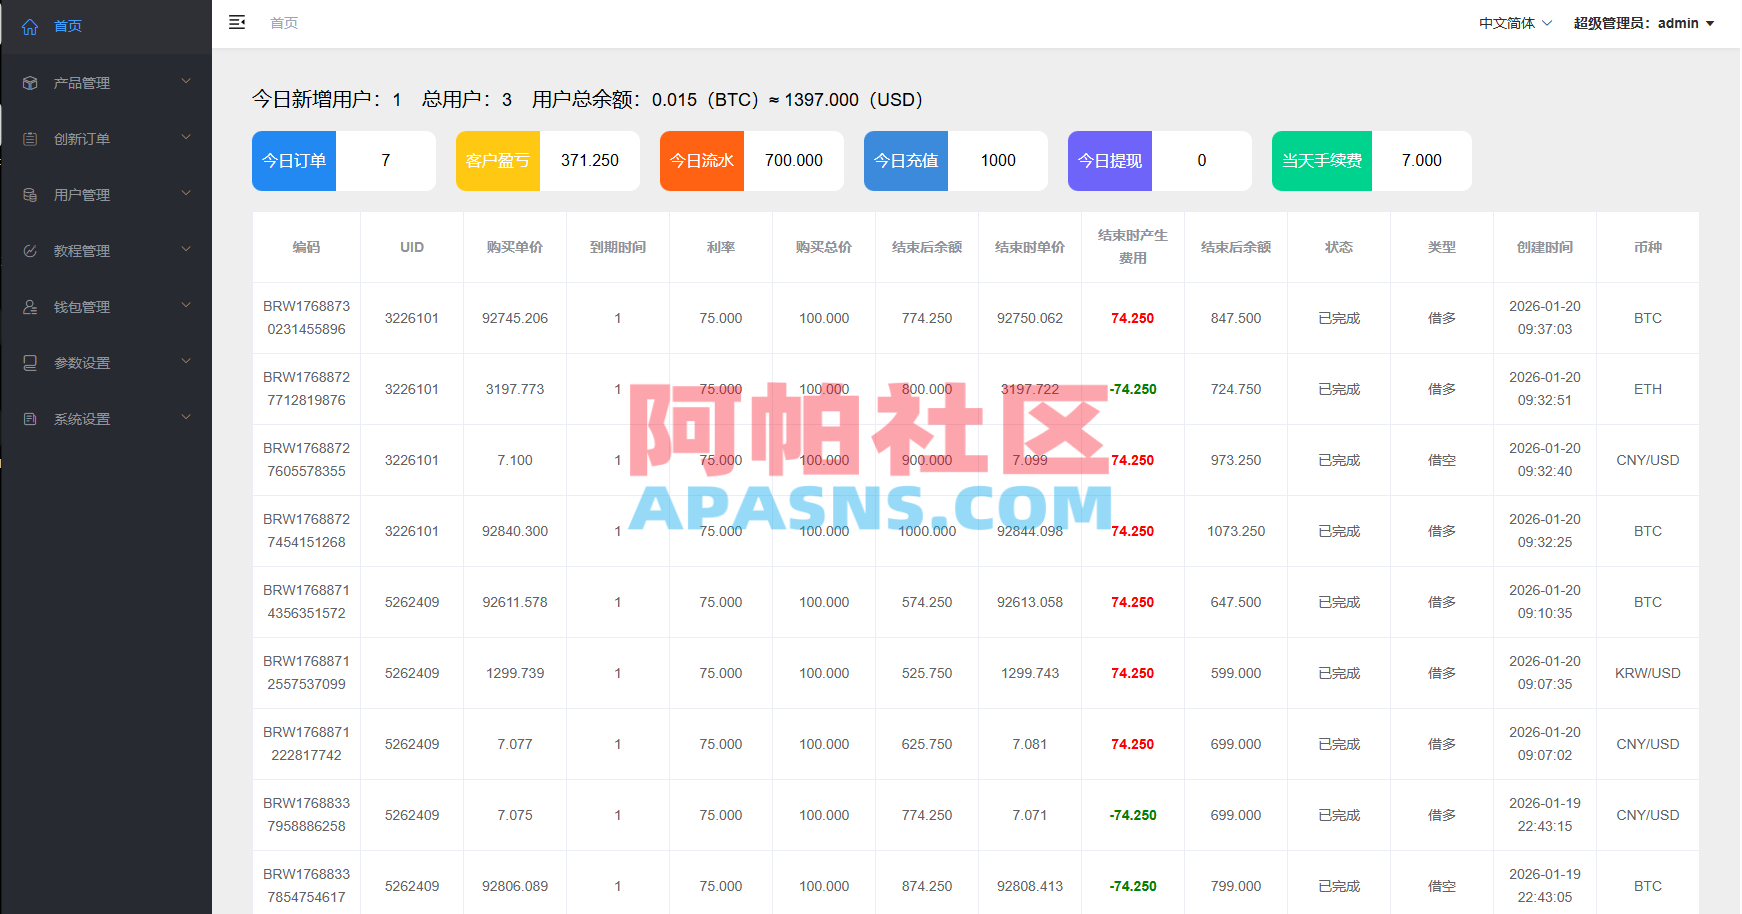
Task: Click purchase price 92840.300
Action: (x=515, y=531)
